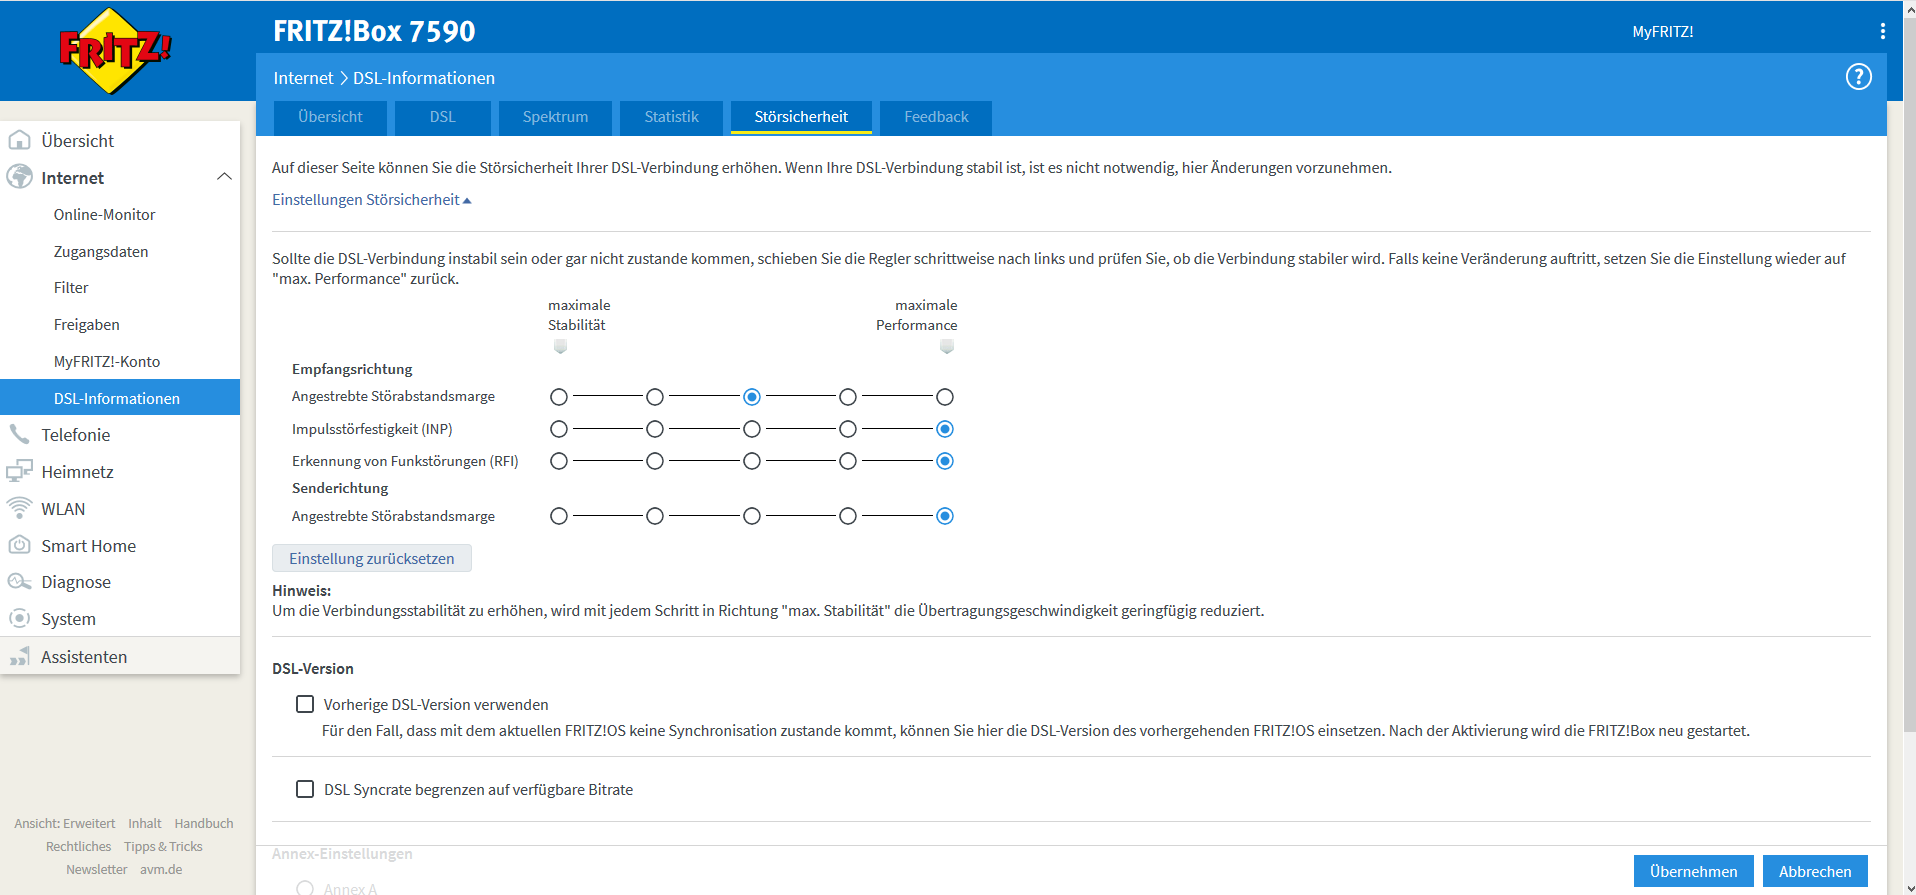Open the Feedback tab

pos(936,117)
